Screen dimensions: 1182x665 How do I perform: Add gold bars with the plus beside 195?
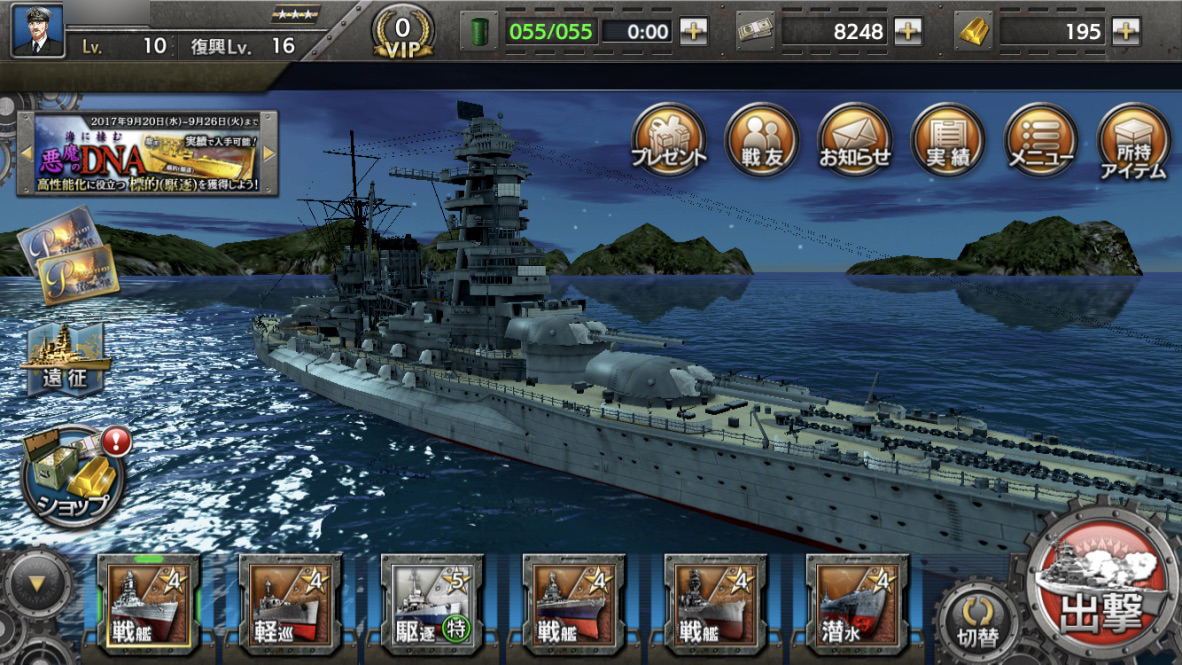1125,31
